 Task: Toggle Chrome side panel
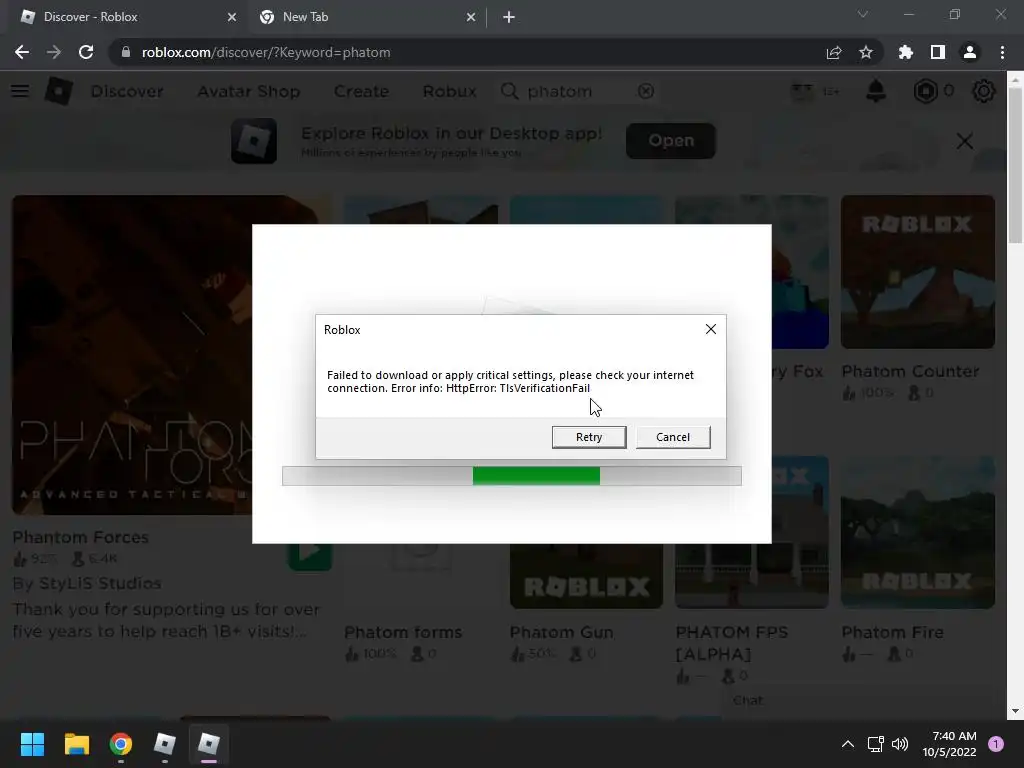937,52
